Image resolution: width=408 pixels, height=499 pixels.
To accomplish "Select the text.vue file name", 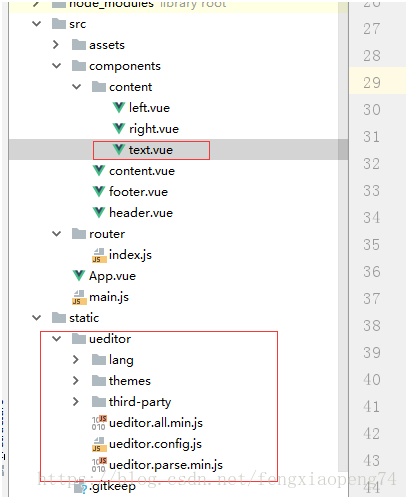I will click(x=151, y=150).
